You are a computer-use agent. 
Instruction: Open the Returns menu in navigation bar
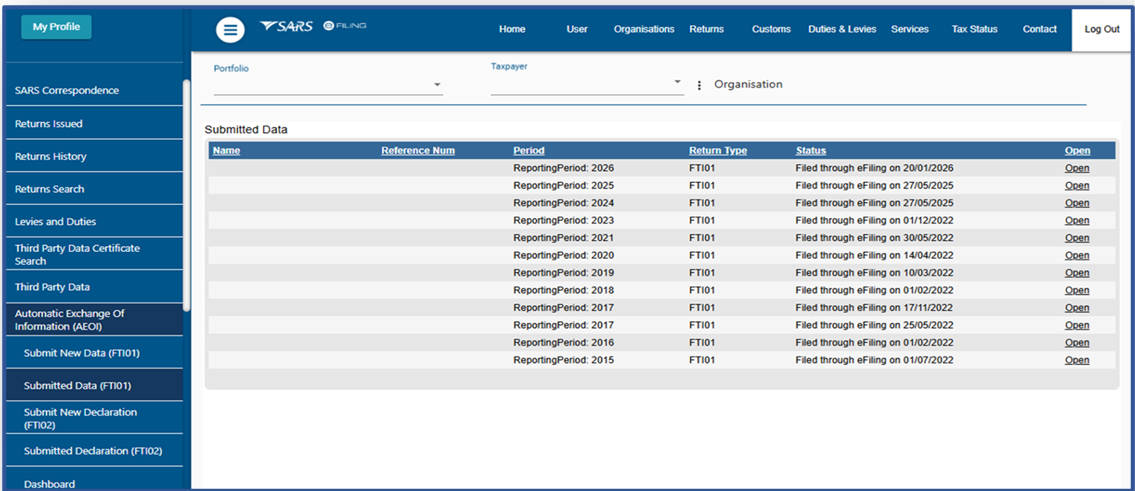[x=706, y=29]
